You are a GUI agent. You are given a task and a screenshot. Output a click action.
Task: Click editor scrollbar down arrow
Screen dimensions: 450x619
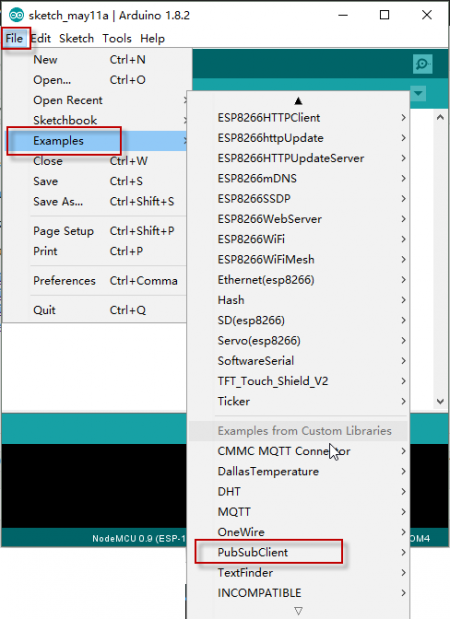click(x=440, y=401)
